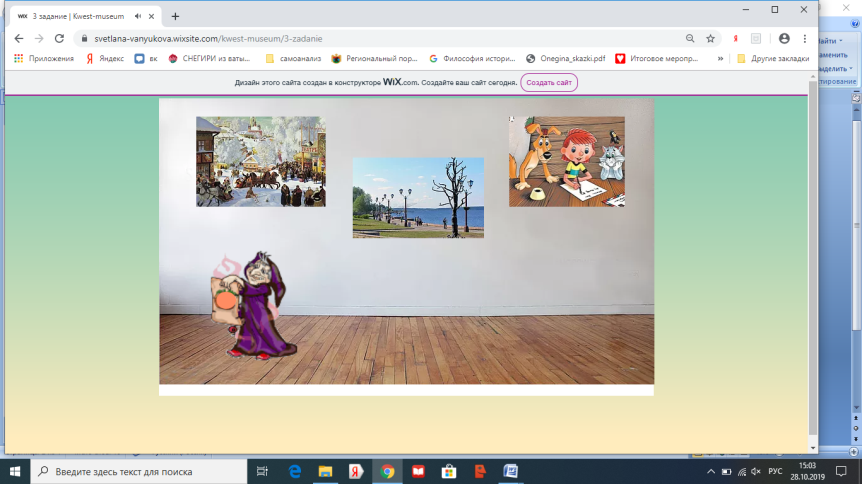Image resolution: width=862 pixels, height=484 pixels.
Task: Click the WiX.com logo in banner
Action: tap(400, 82)
